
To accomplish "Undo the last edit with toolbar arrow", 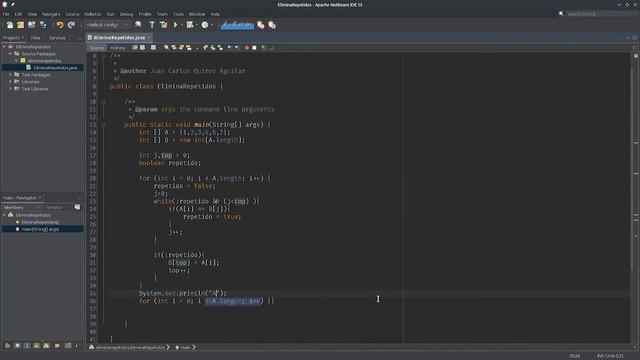I will 60,25.
